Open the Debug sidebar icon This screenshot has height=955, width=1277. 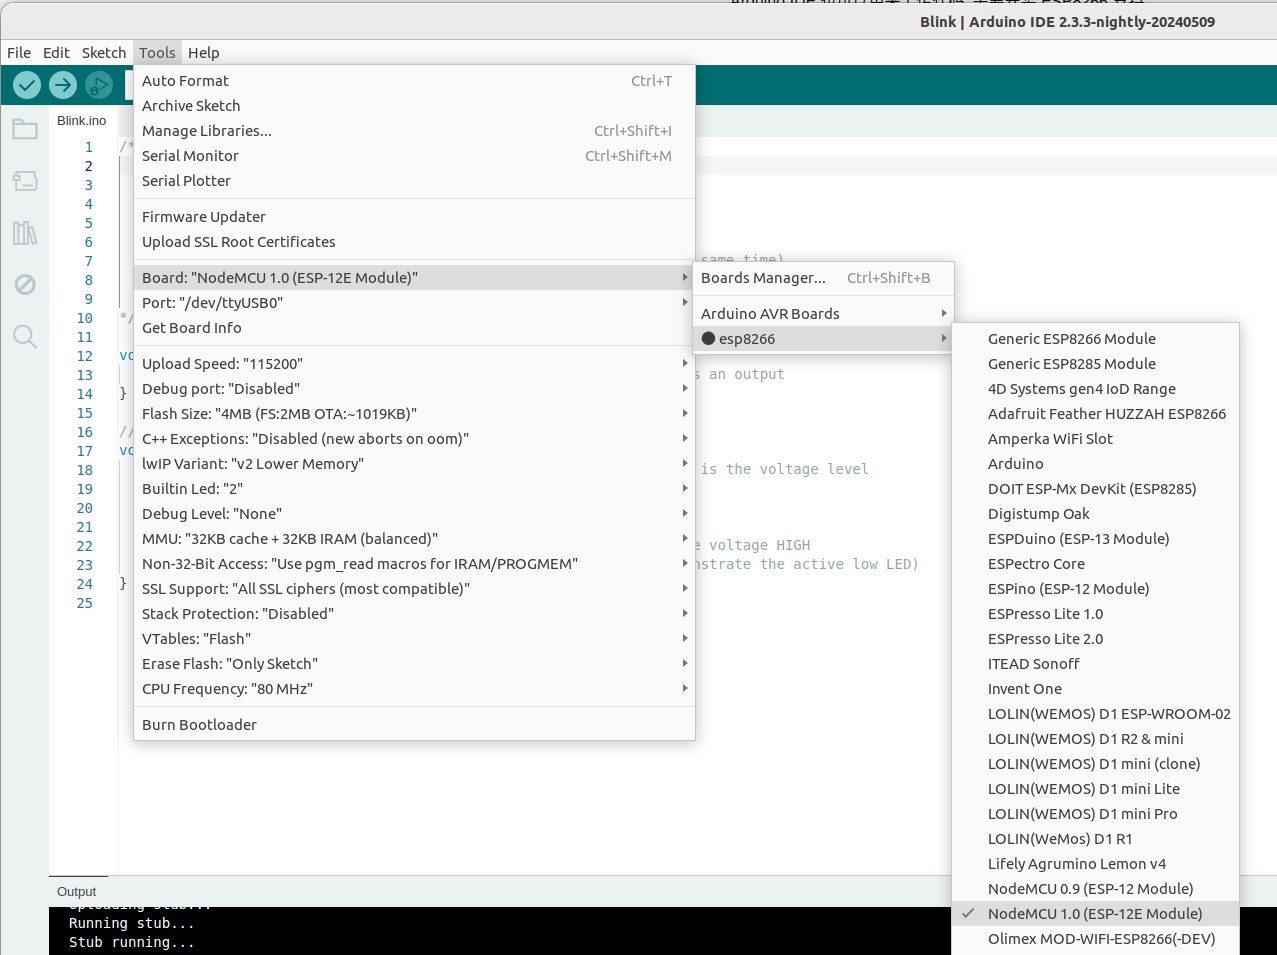(x=25, y=285)
